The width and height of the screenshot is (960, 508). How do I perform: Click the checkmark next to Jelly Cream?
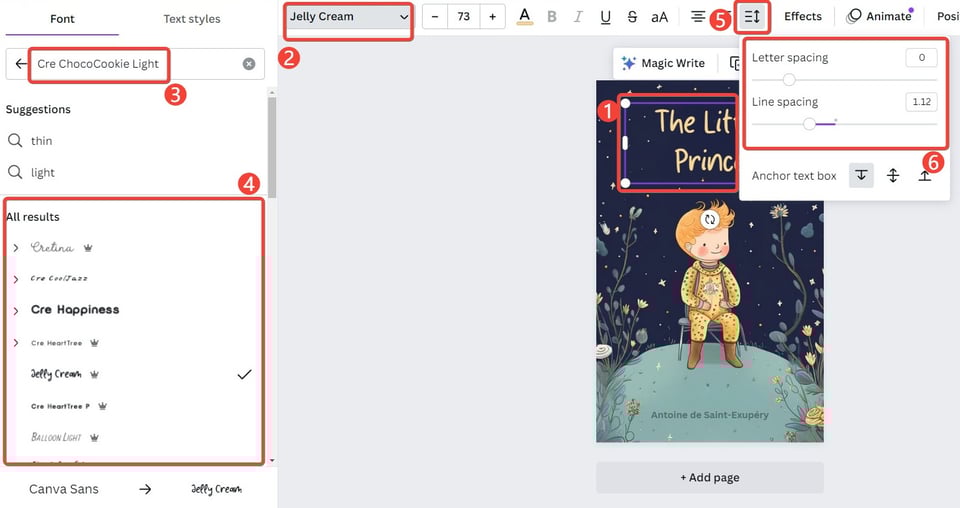pos(244,374)
